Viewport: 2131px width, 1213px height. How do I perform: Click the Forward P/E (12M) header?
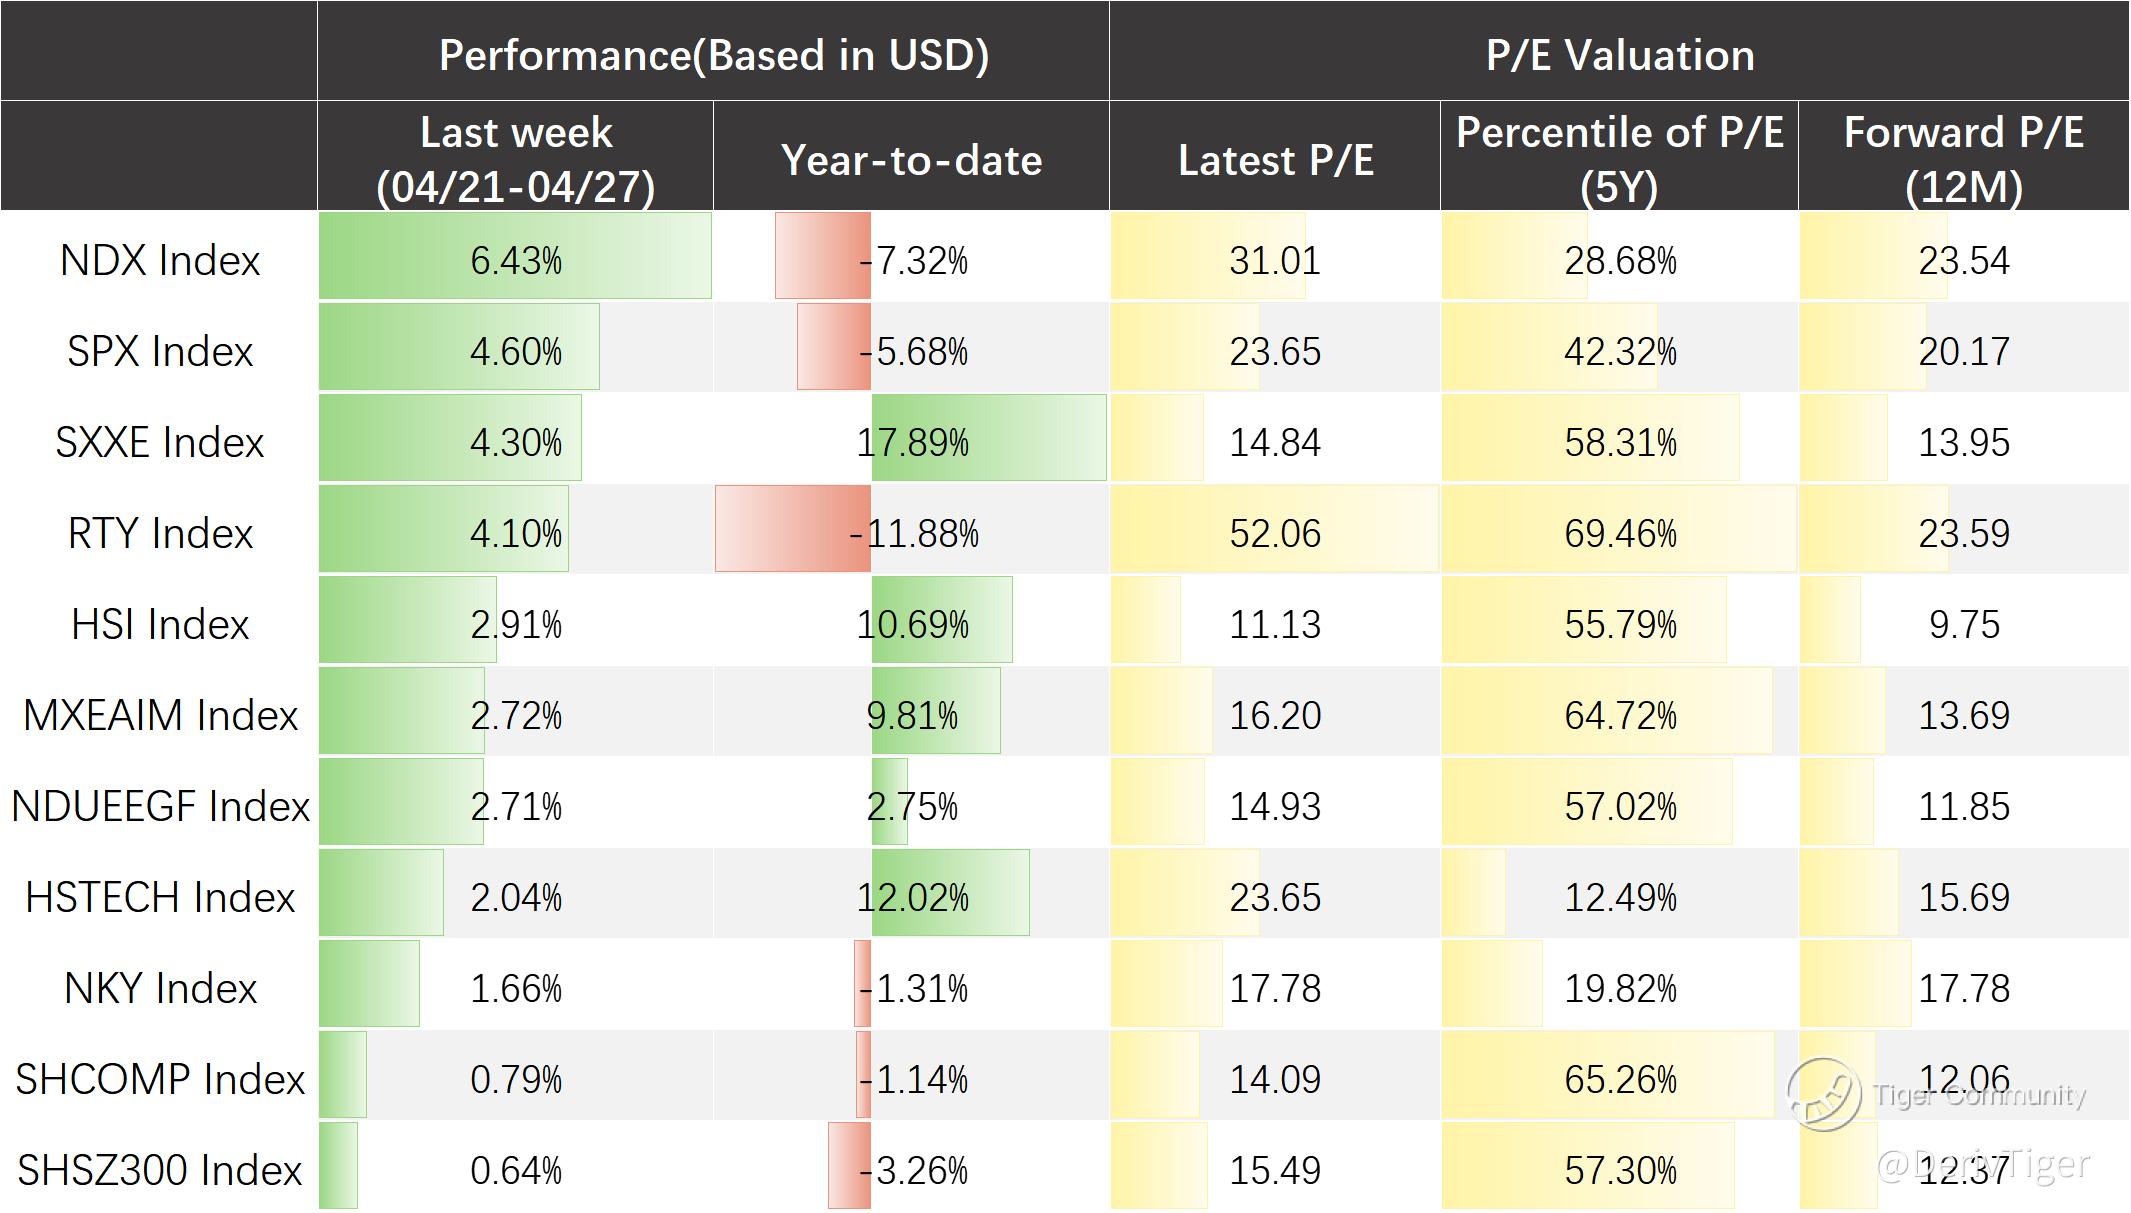1963,159
